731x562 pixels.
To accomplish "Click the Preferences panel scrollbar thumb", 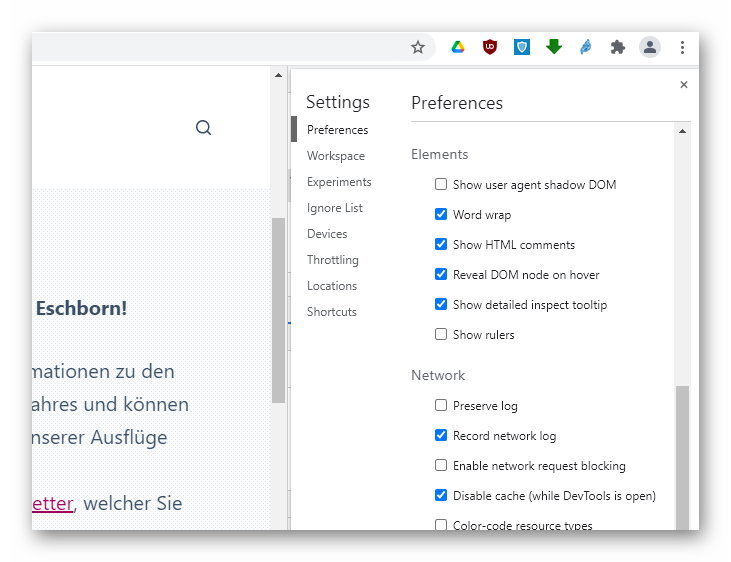I will (x=683, y=455).
